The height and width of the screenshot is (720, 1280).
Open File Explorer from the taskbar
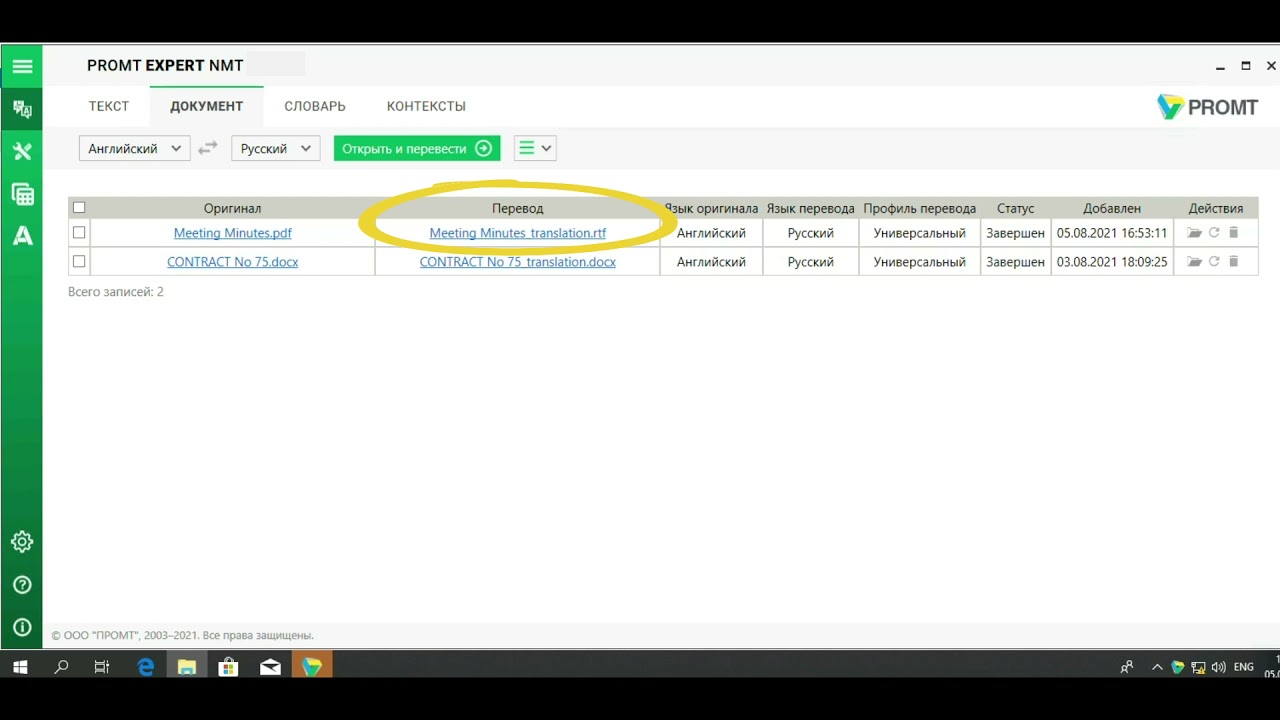187,667
